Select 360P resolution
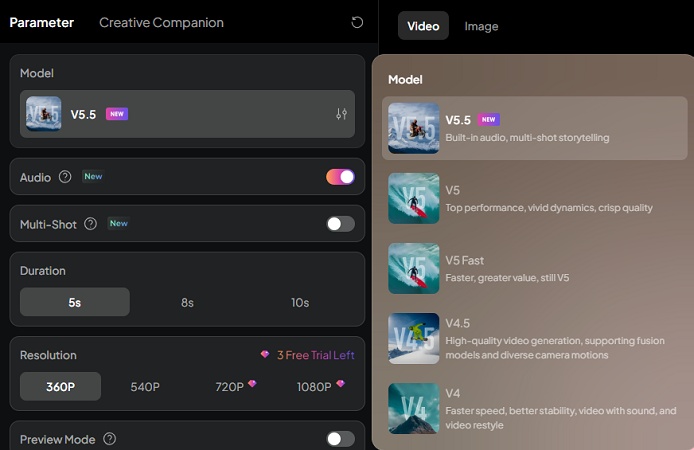The height and width of the screenshot is (450, 694). tap(60, 387)
